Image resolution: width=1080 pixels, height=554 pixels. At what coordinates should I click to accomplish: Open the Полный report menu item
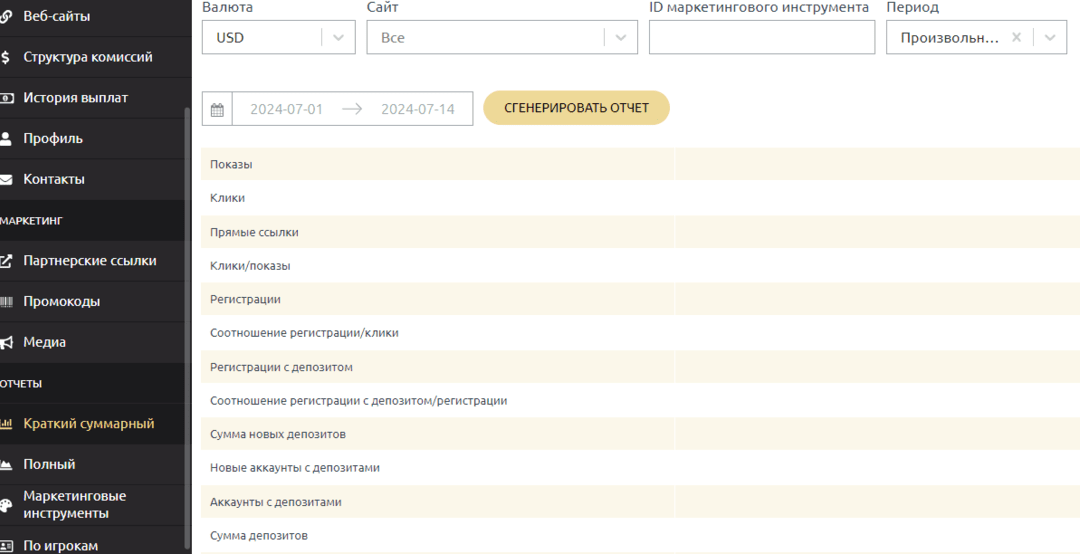[49, 464]
